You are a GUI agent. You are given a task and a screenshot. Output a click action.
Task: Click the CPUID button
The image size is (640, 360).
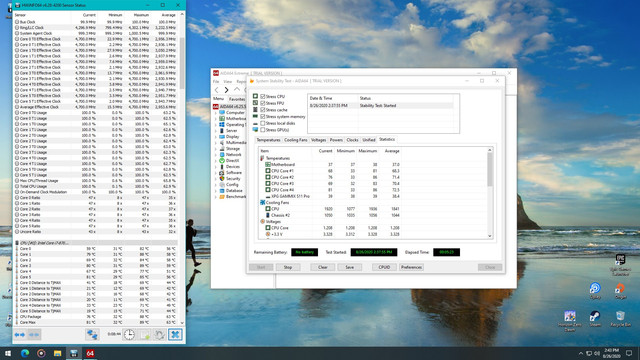click(384, 267)
